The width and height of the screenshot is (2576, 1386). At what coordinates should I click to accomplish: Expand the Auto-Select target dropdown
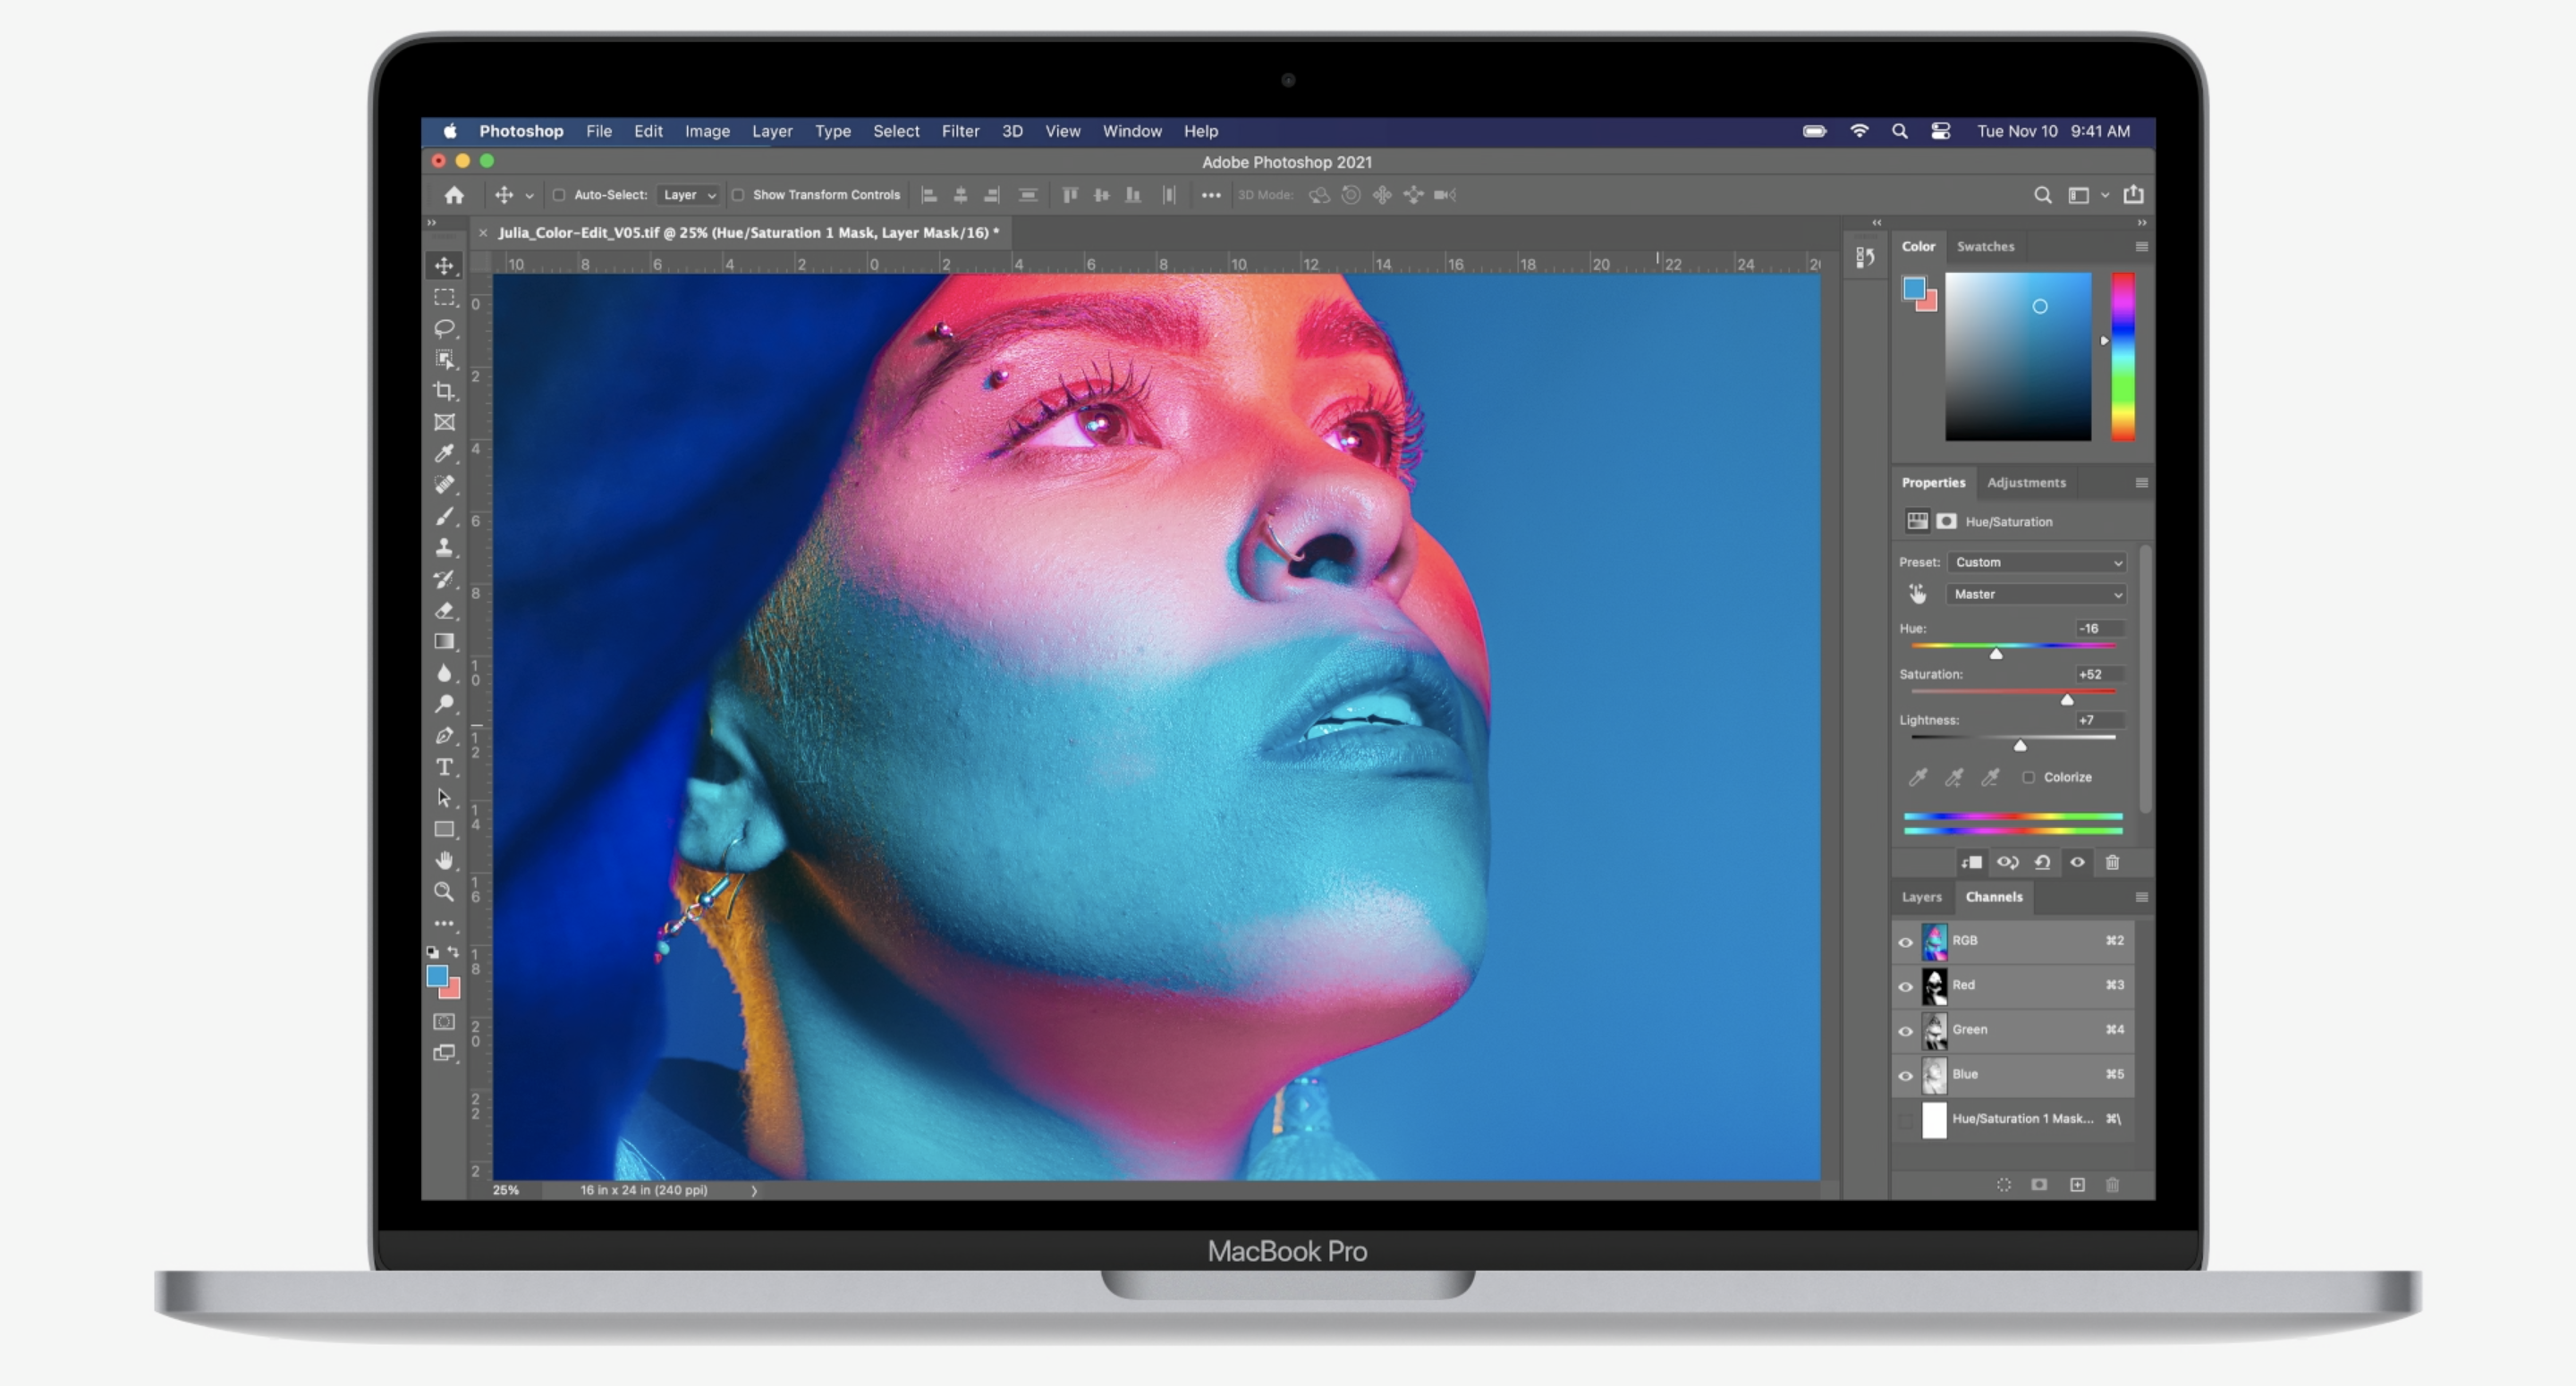coord(688,195)
